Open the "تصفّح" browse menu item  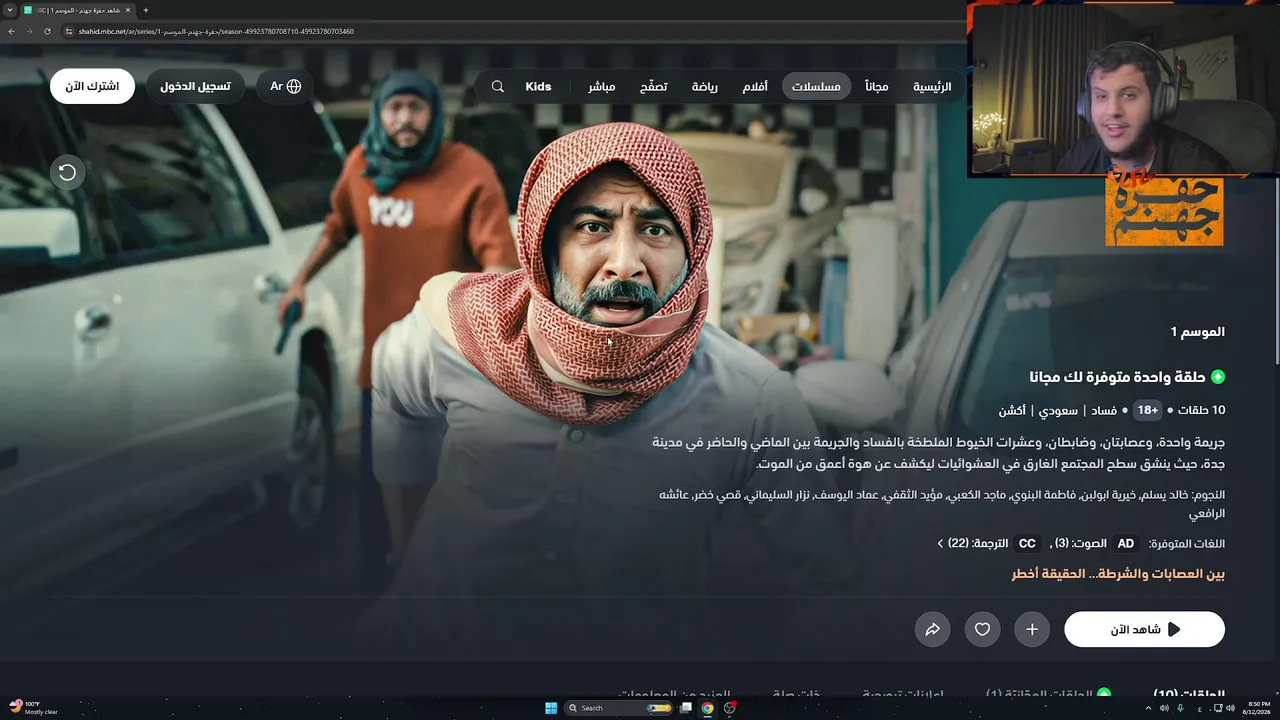pyautogui.click(x=654, y=87)
